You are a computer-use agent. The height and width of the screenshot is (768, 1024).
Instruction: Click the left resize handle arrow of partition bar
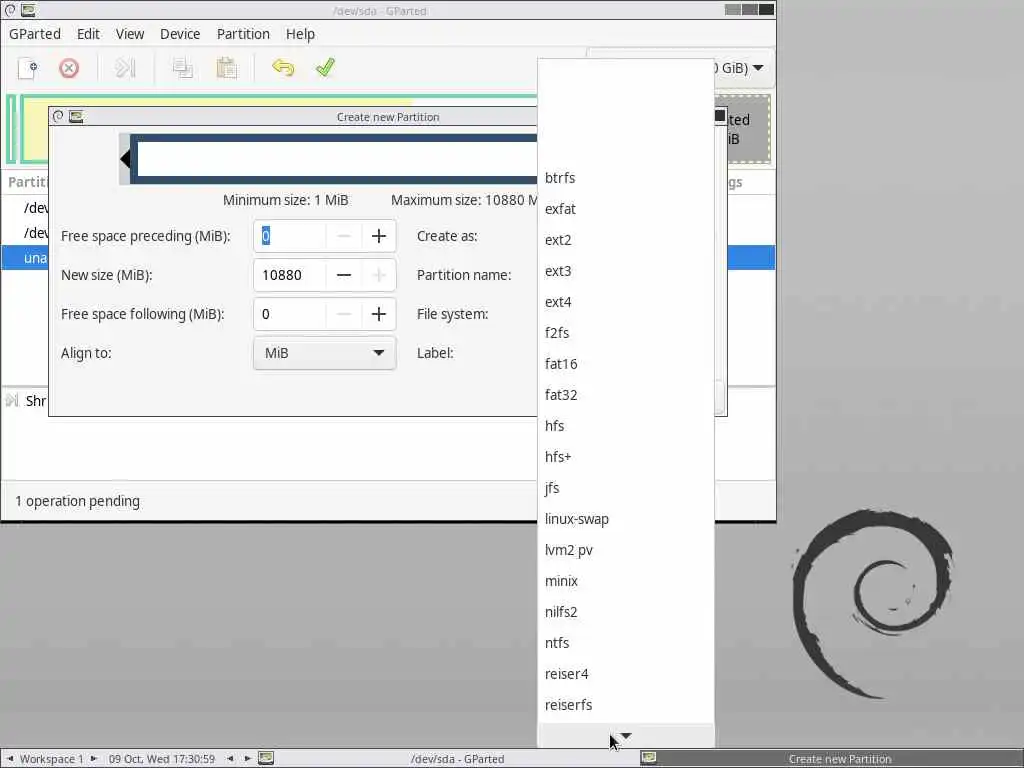tap(125, 159)
